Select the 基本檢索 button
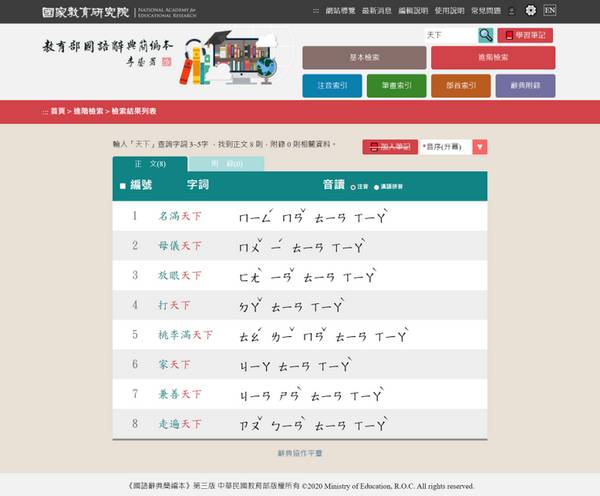Viewport: 600px width, 496px height. pos(364,57)
